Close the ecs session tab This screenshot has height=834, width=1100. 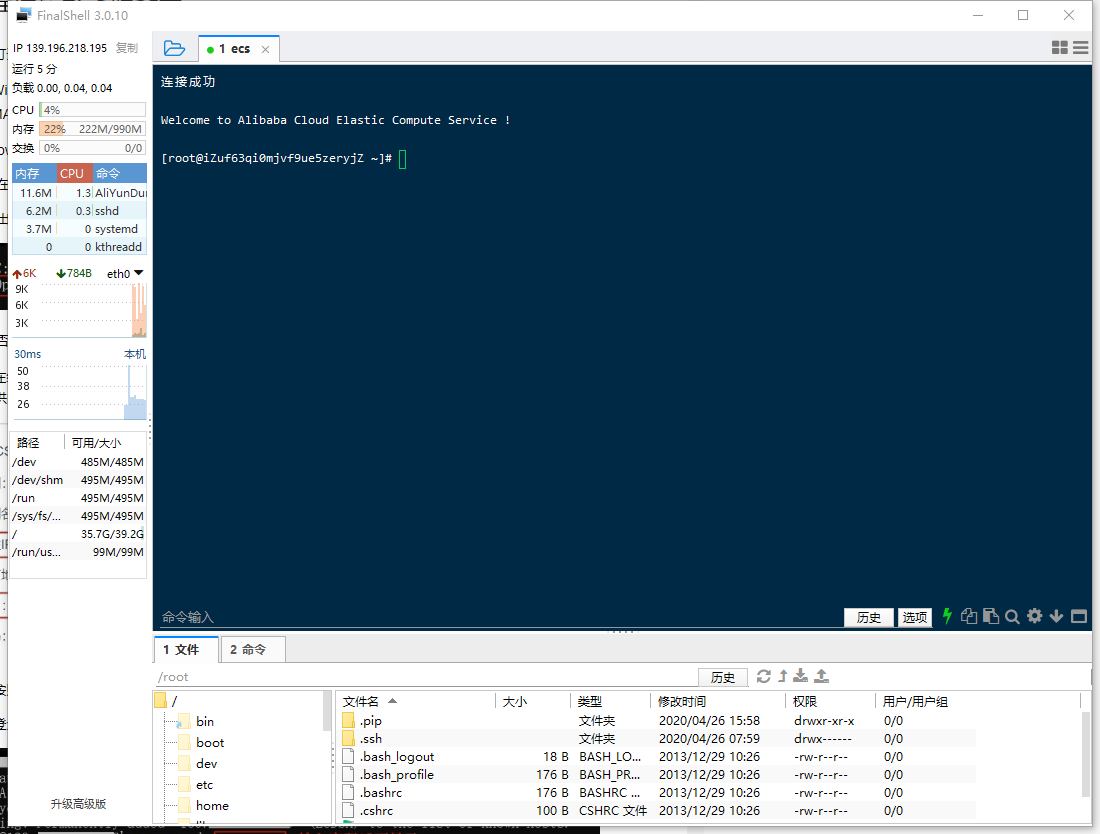[265, 49]
